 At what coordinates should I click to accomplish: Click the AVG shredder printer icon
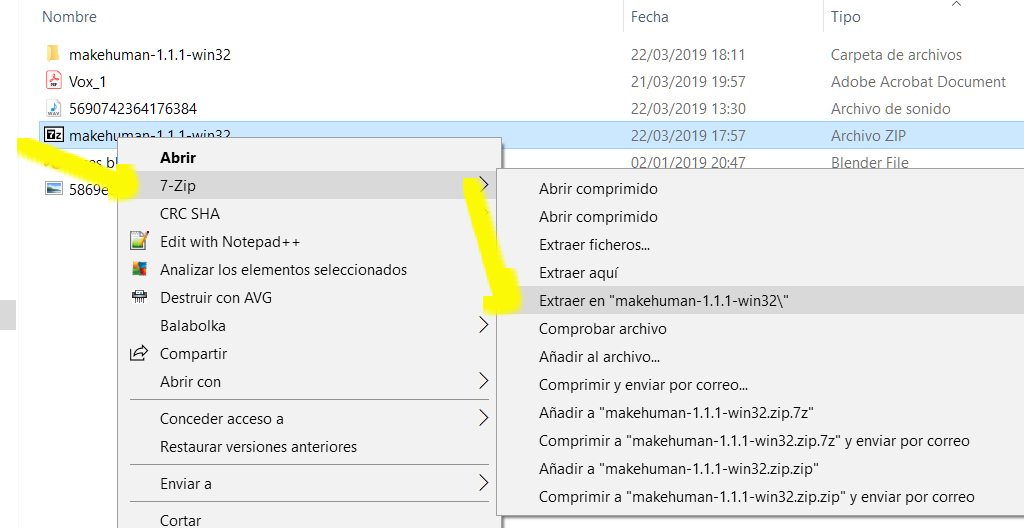tap(140, 297)
